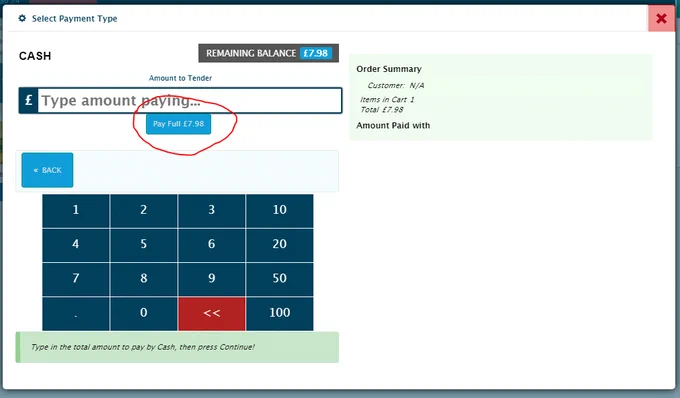The height and width of the screenshot is (398, 680).
Task: Tap keypad number 3
Action: pyautogui.click(x=212, y=210)
